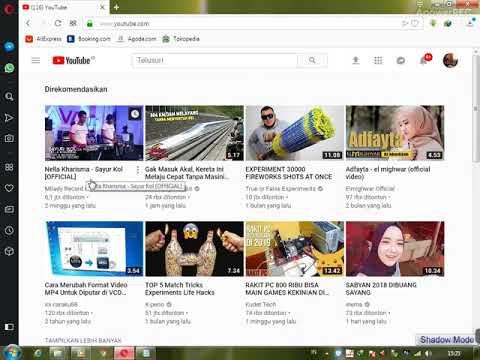Click title 'Adfaita - el mighwar (official video)'
The height and width of the screenshot is (360, 480).
pos(388,173)
